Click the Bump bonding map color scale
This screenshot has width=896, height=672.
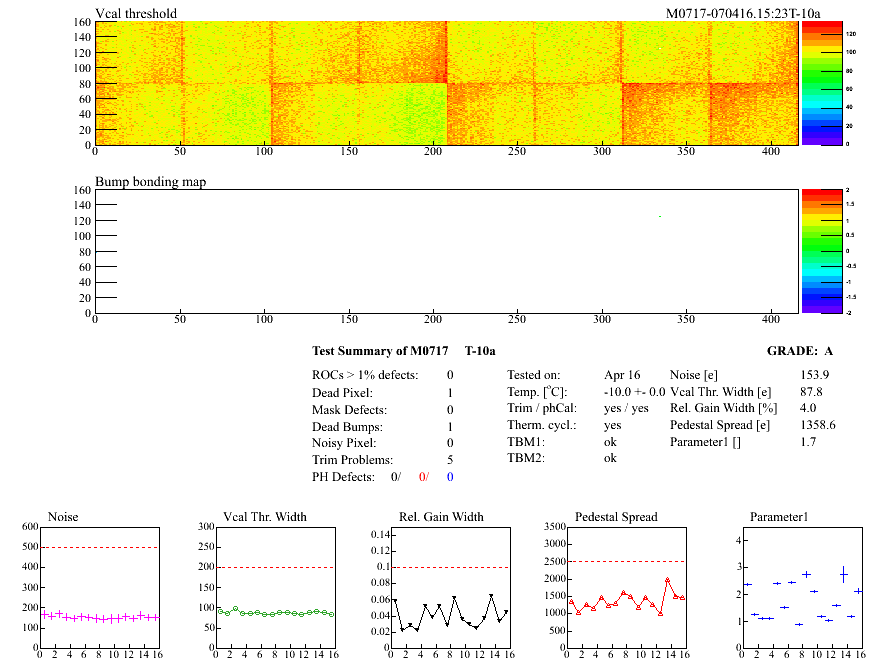tap(811, 250)
